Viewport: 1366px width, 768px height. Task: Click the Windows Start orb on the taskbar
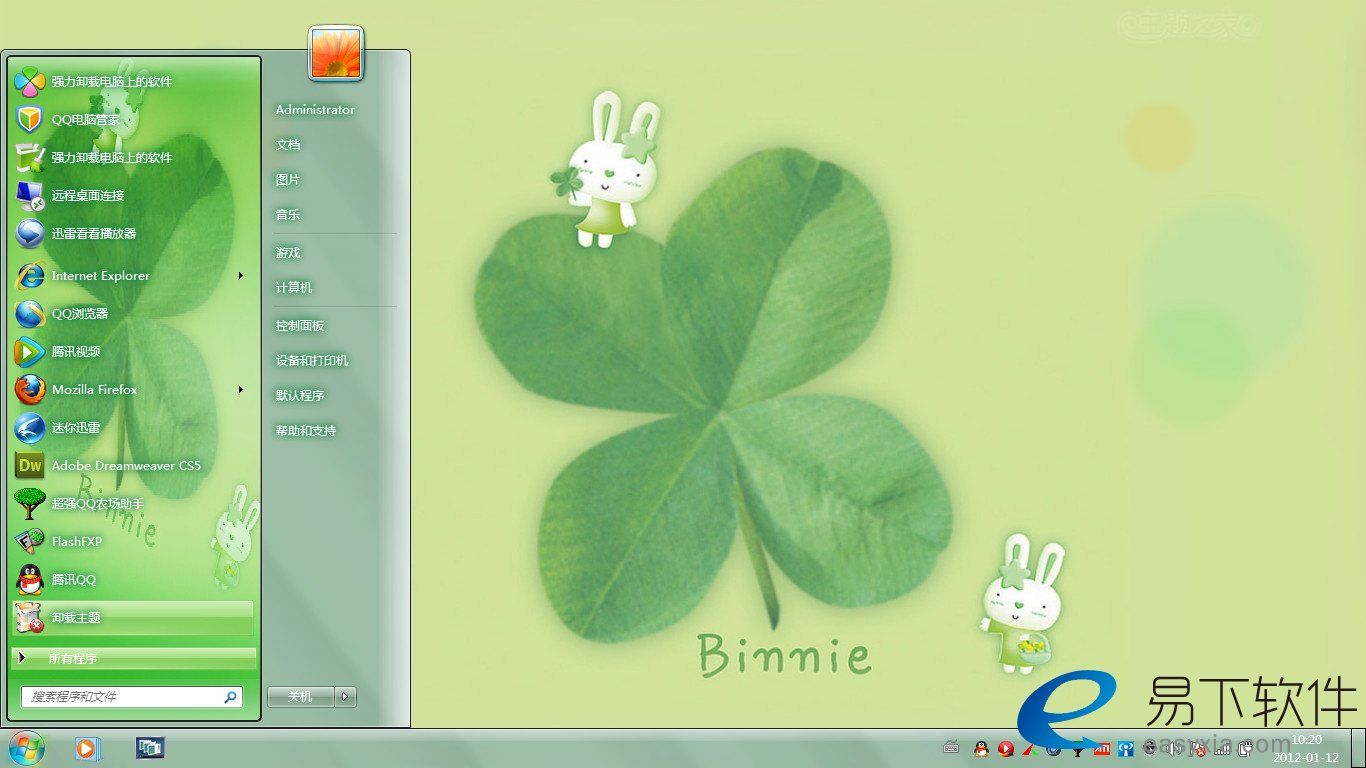click(x=26, y=747)
